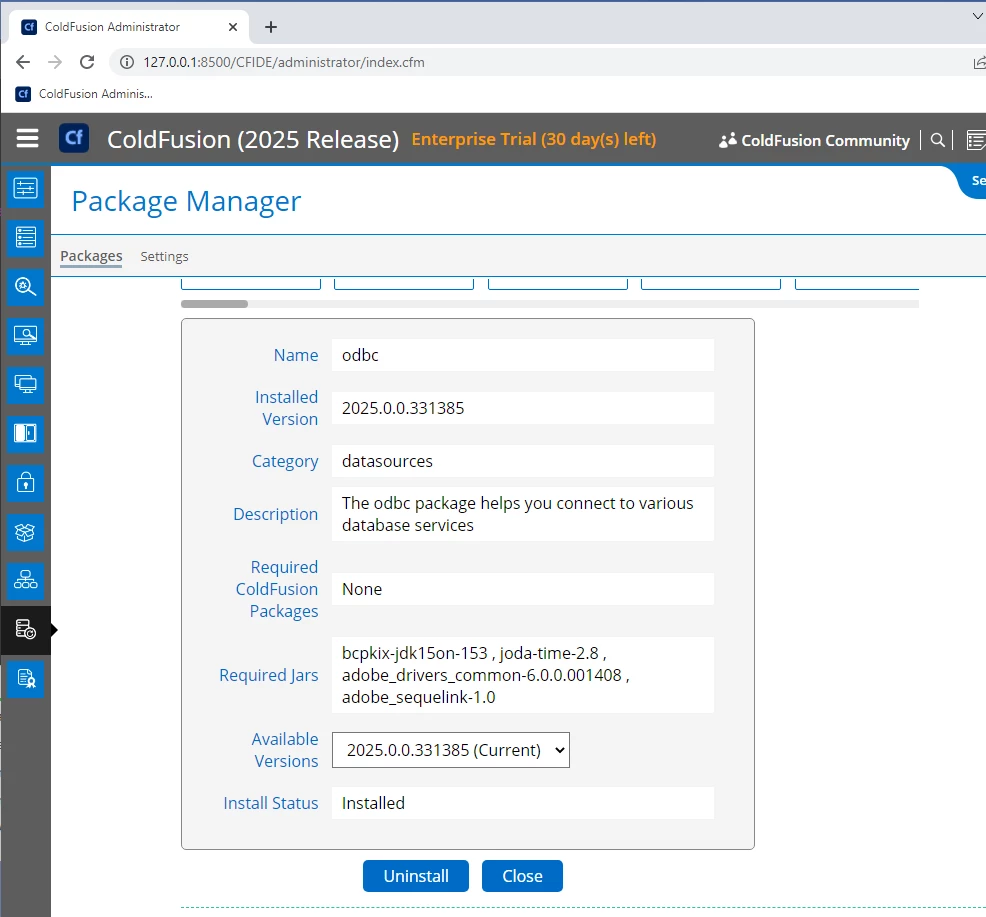Go back with browser back arrow

(x=23, y=62)
